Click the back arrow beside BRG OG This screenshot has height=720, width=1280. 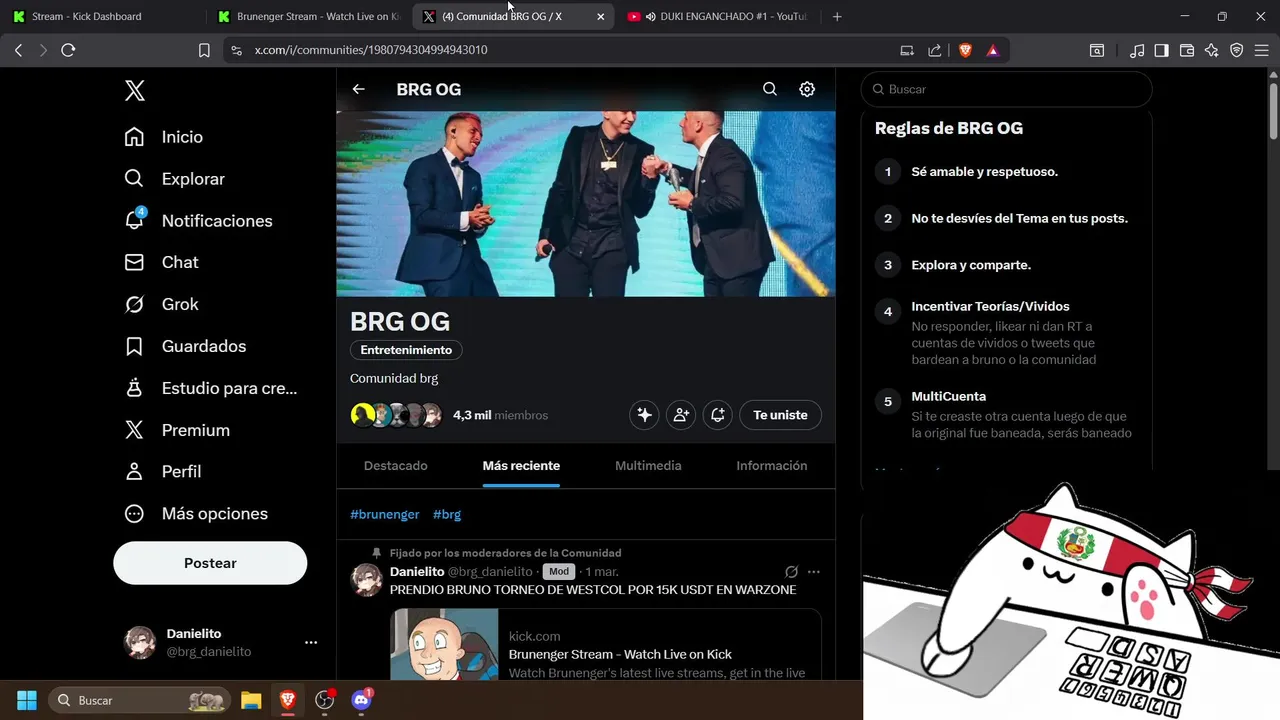click(x=358, y=89)
